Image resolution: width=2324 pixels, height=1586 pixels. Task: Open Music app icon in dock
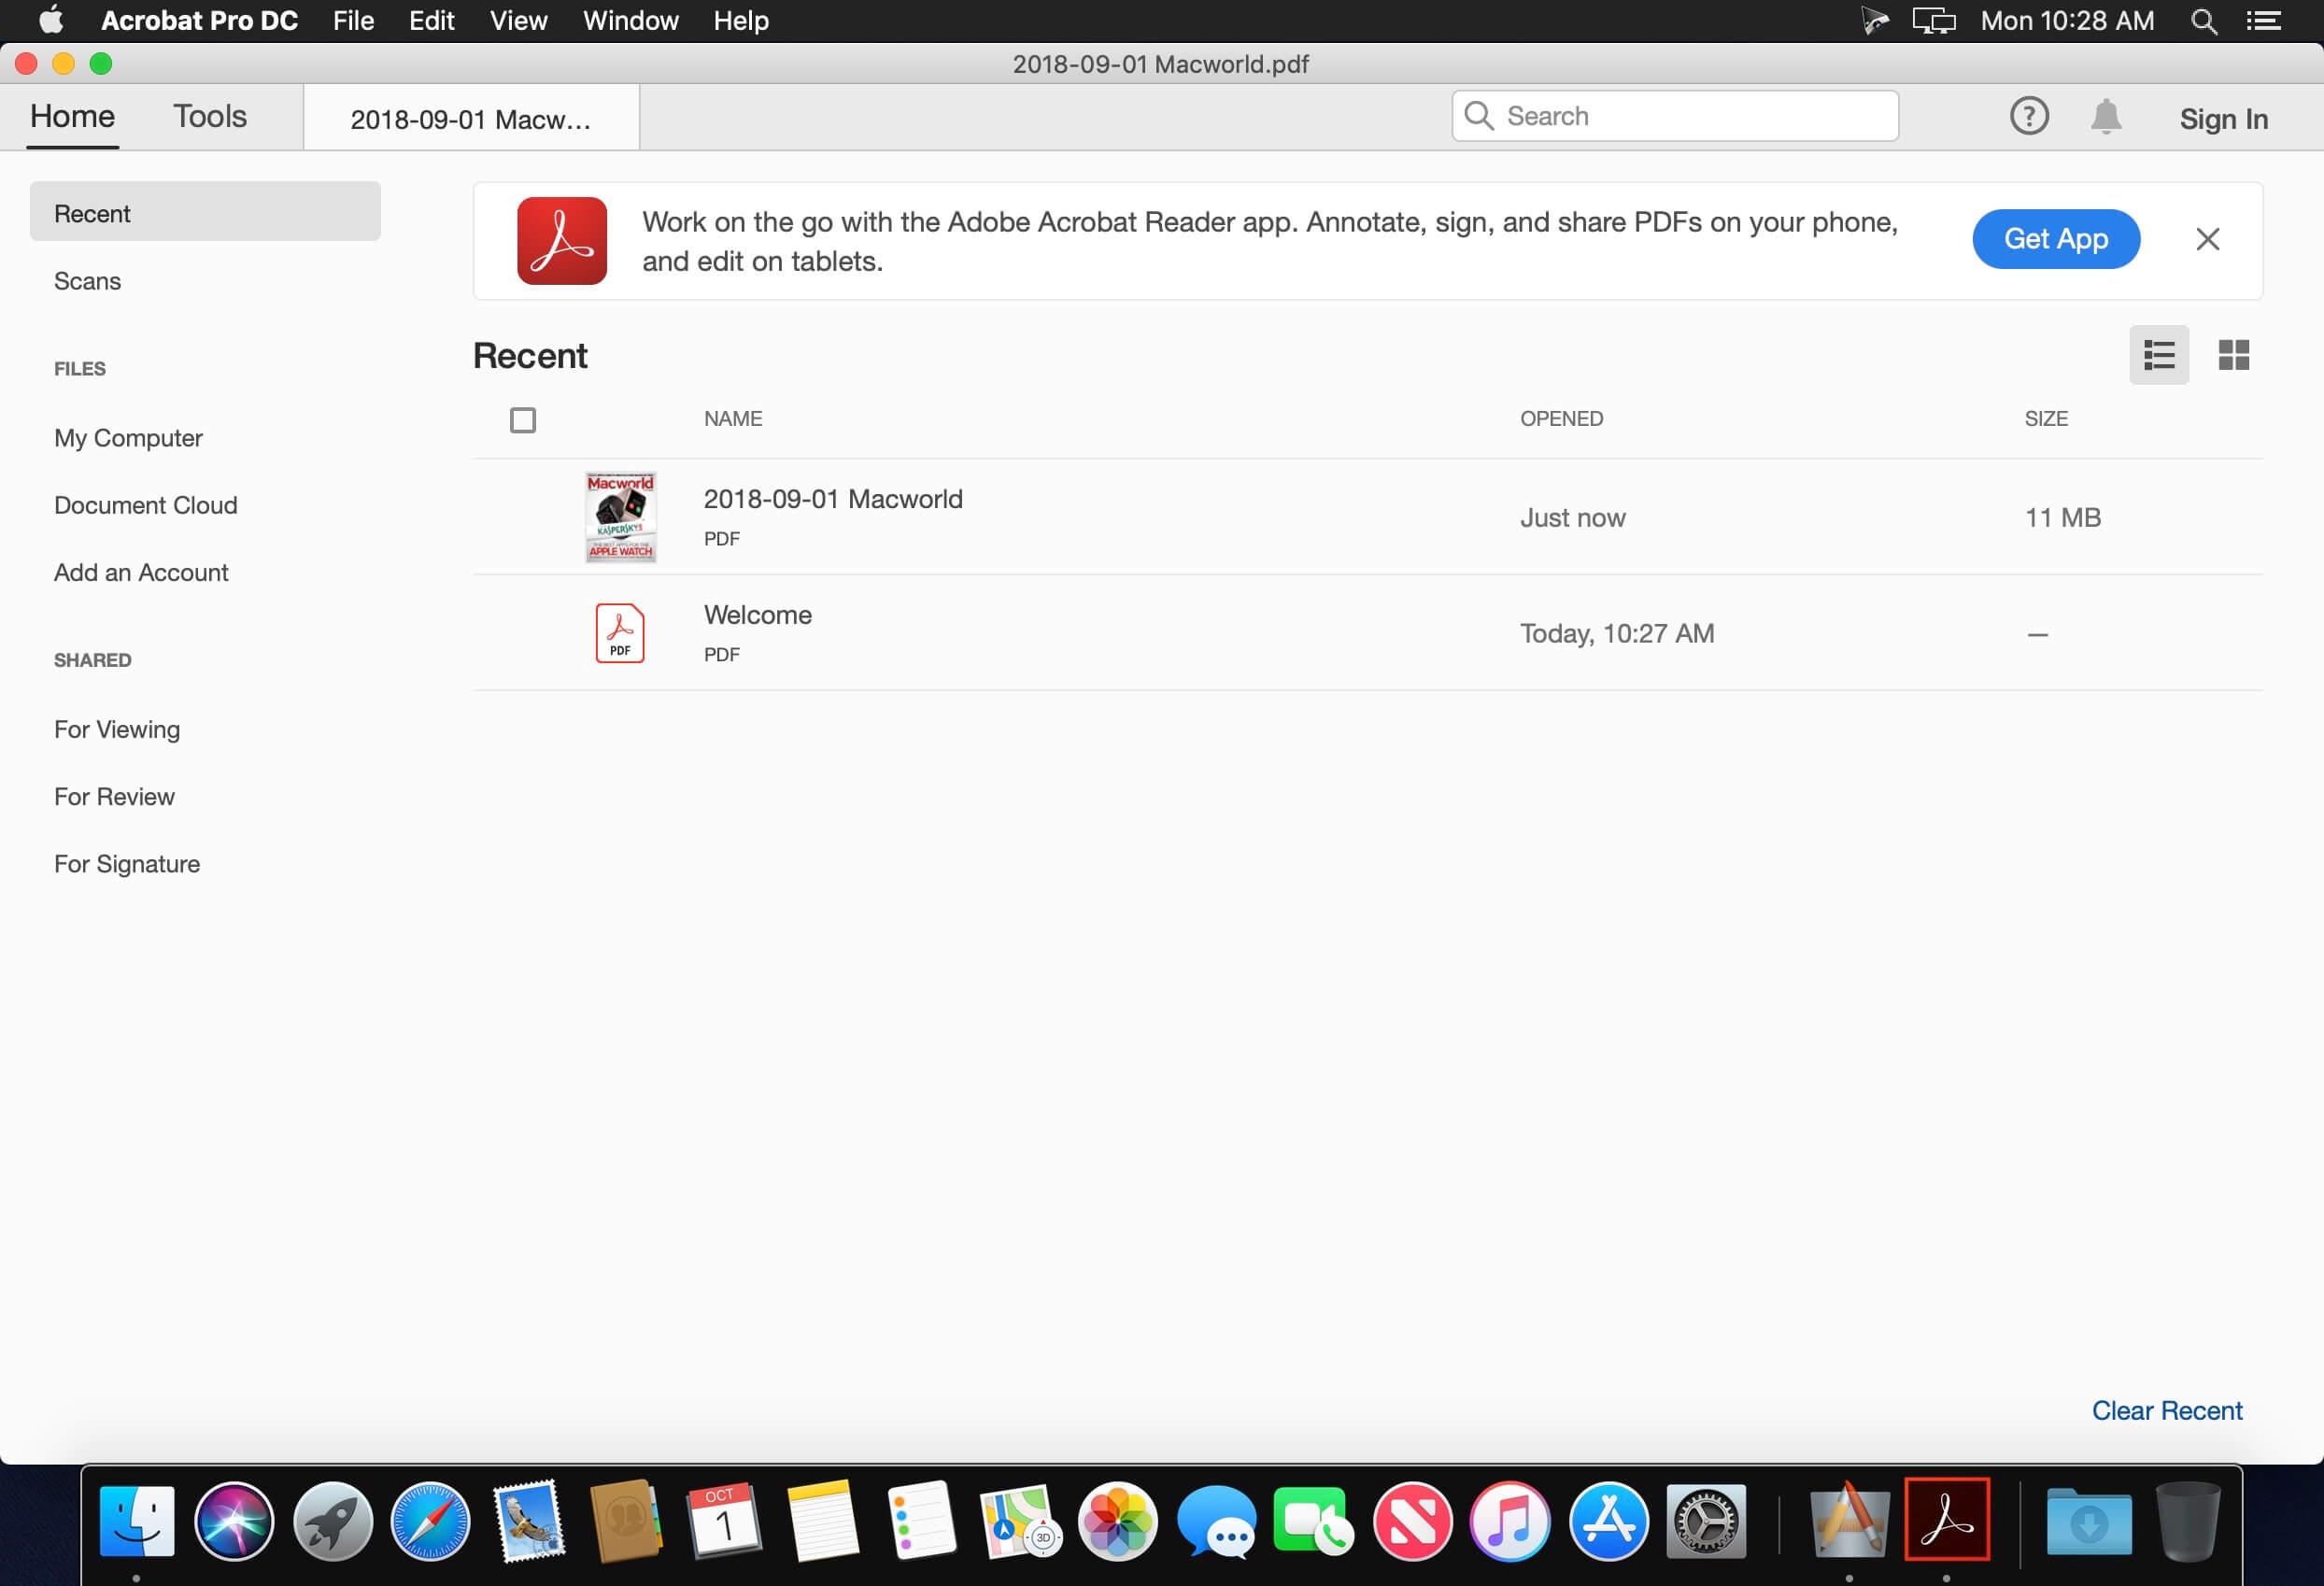(1509, 1522)
